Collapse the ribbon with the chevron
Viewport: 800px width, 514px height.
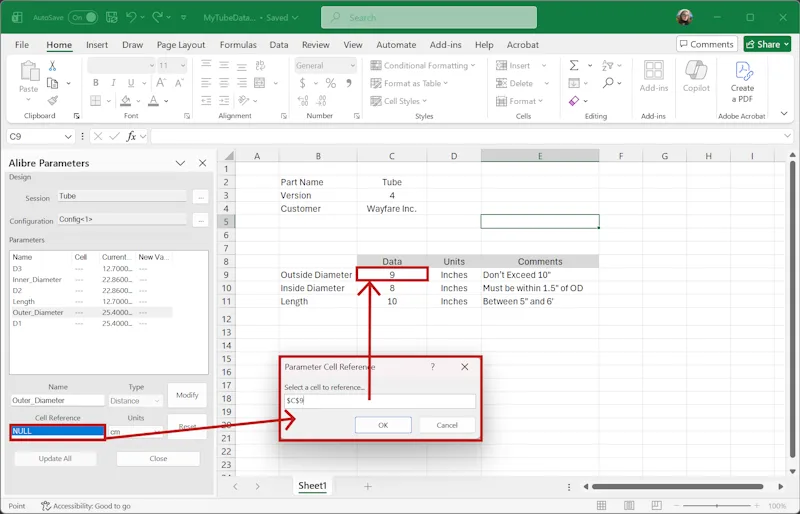click(784, 113)
